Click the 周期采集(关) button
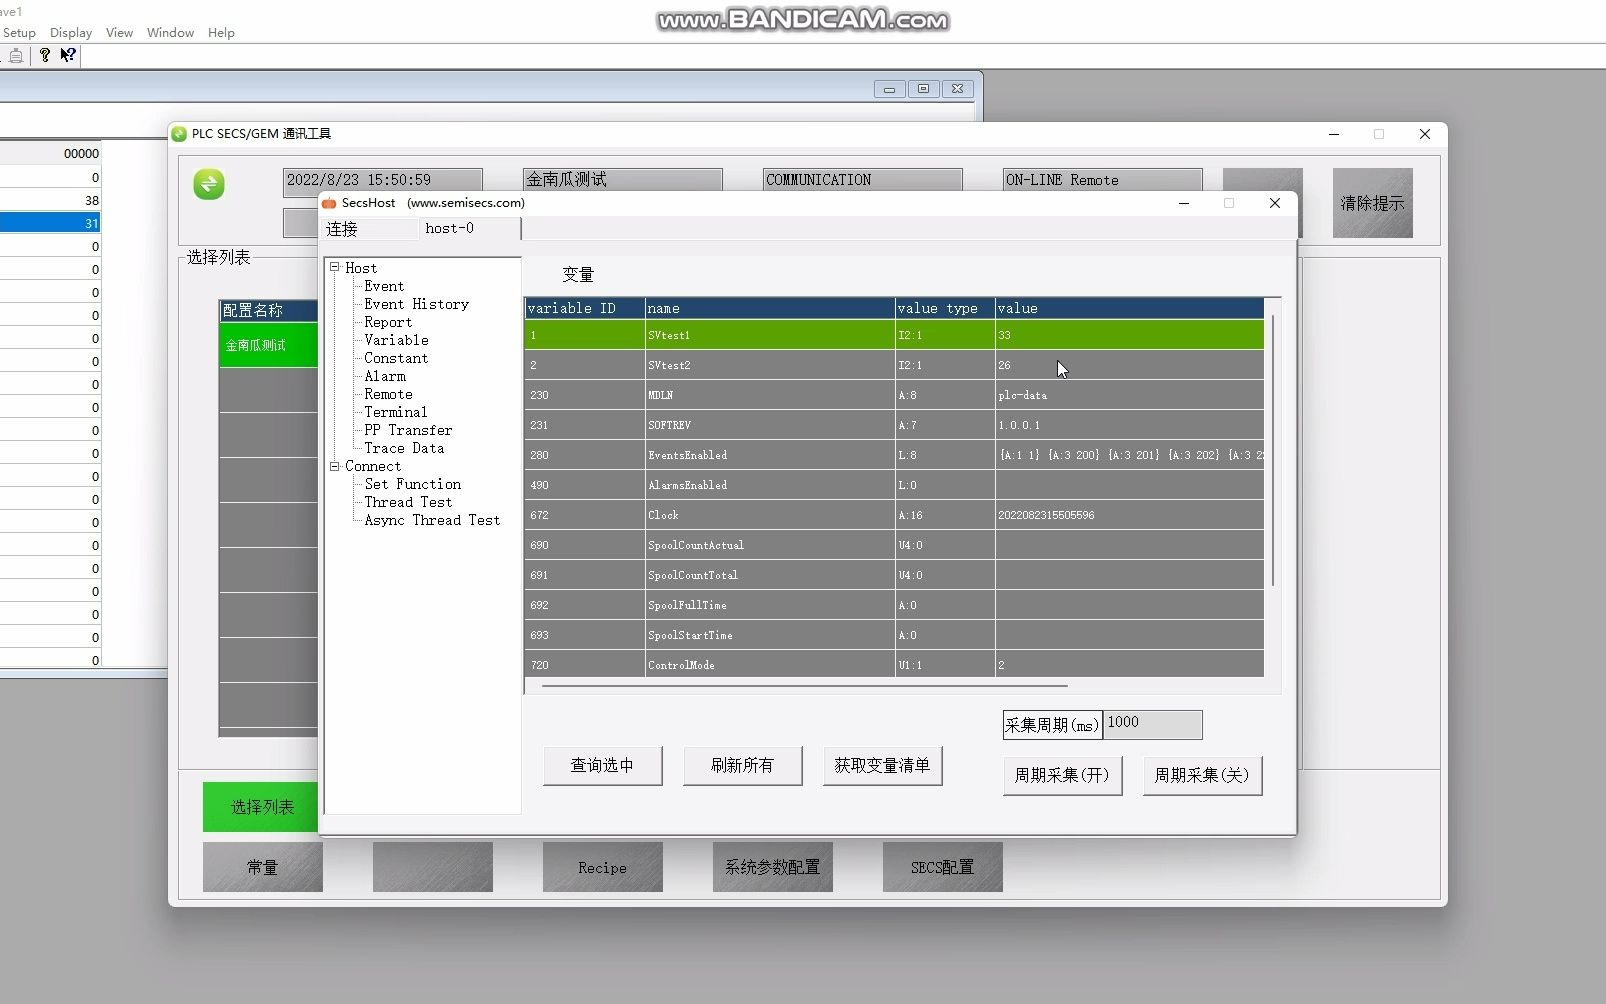This screenshot has width=1606, height=1004. pos(1202,776)
